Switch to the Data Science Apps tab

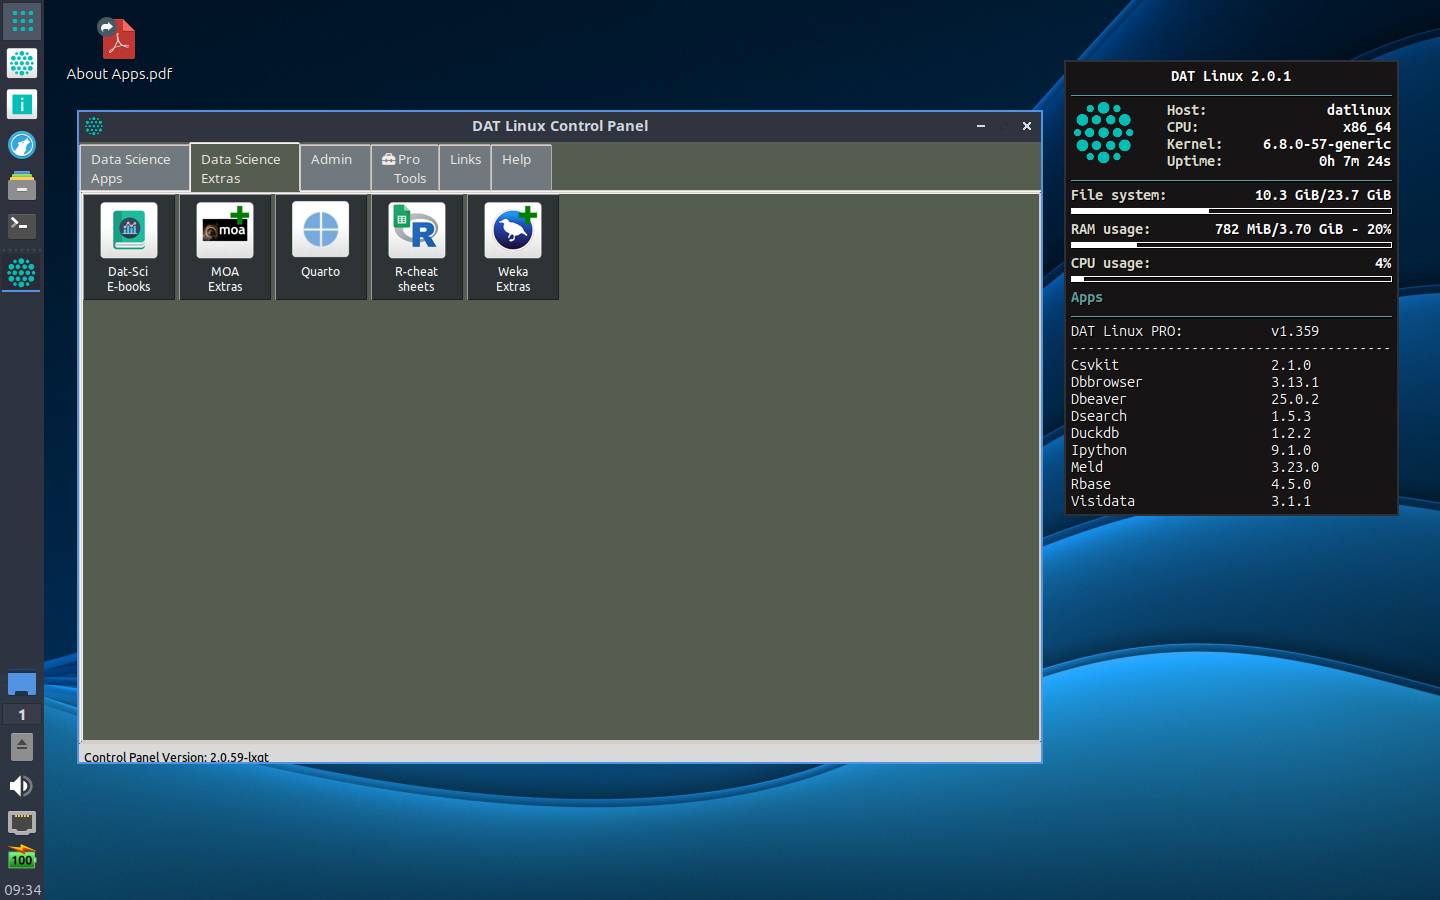point(134,168)
